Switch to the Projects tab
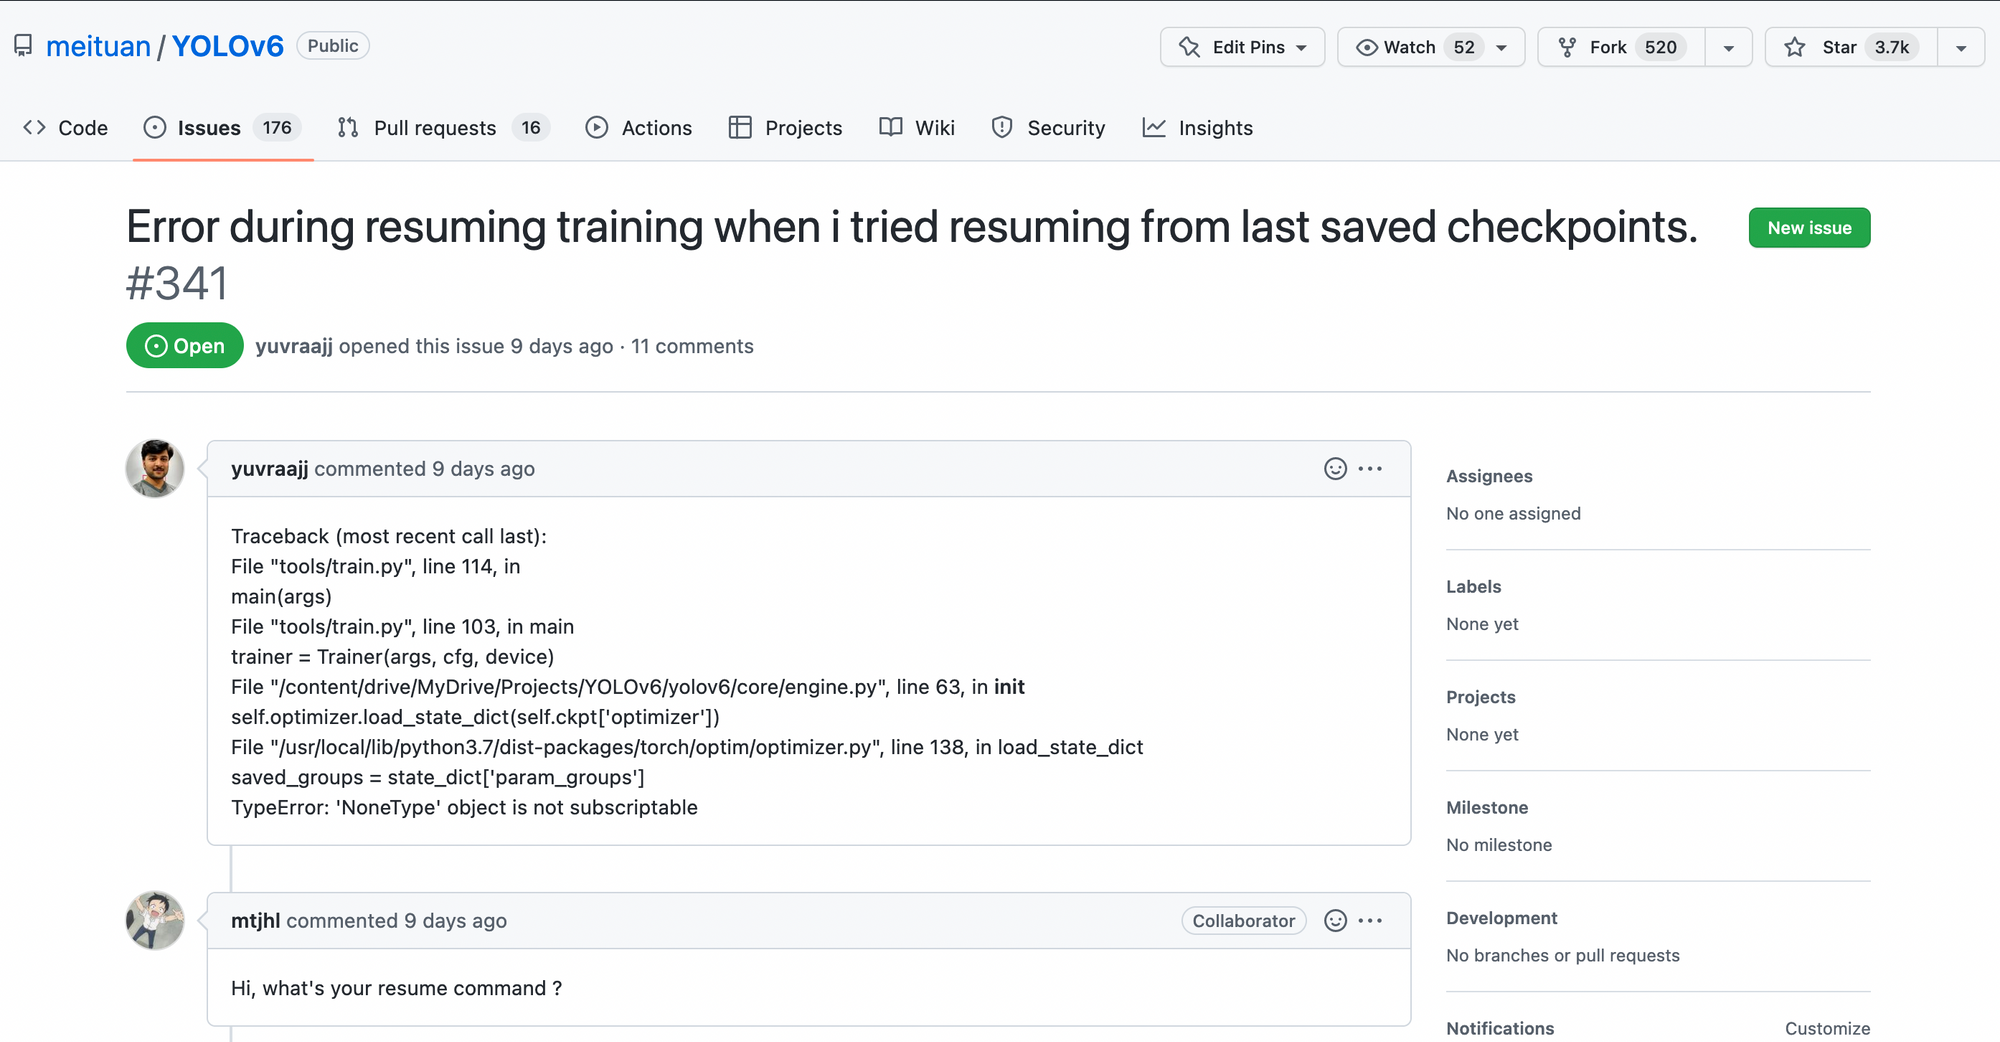The image size is (2000, 1042). click(786, 128)
